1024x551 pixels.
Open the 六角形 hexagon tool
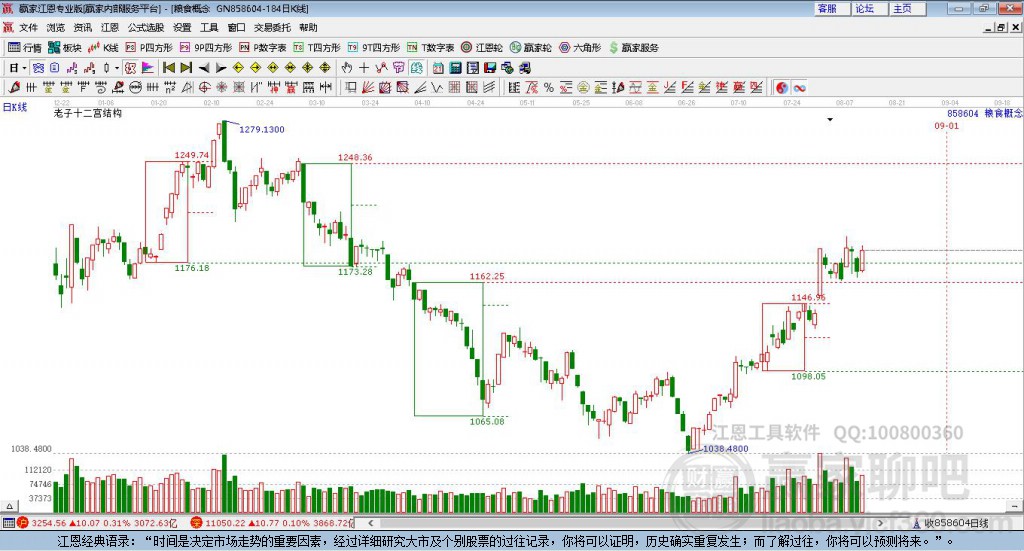pyautogui.click(x=580, y=48)
